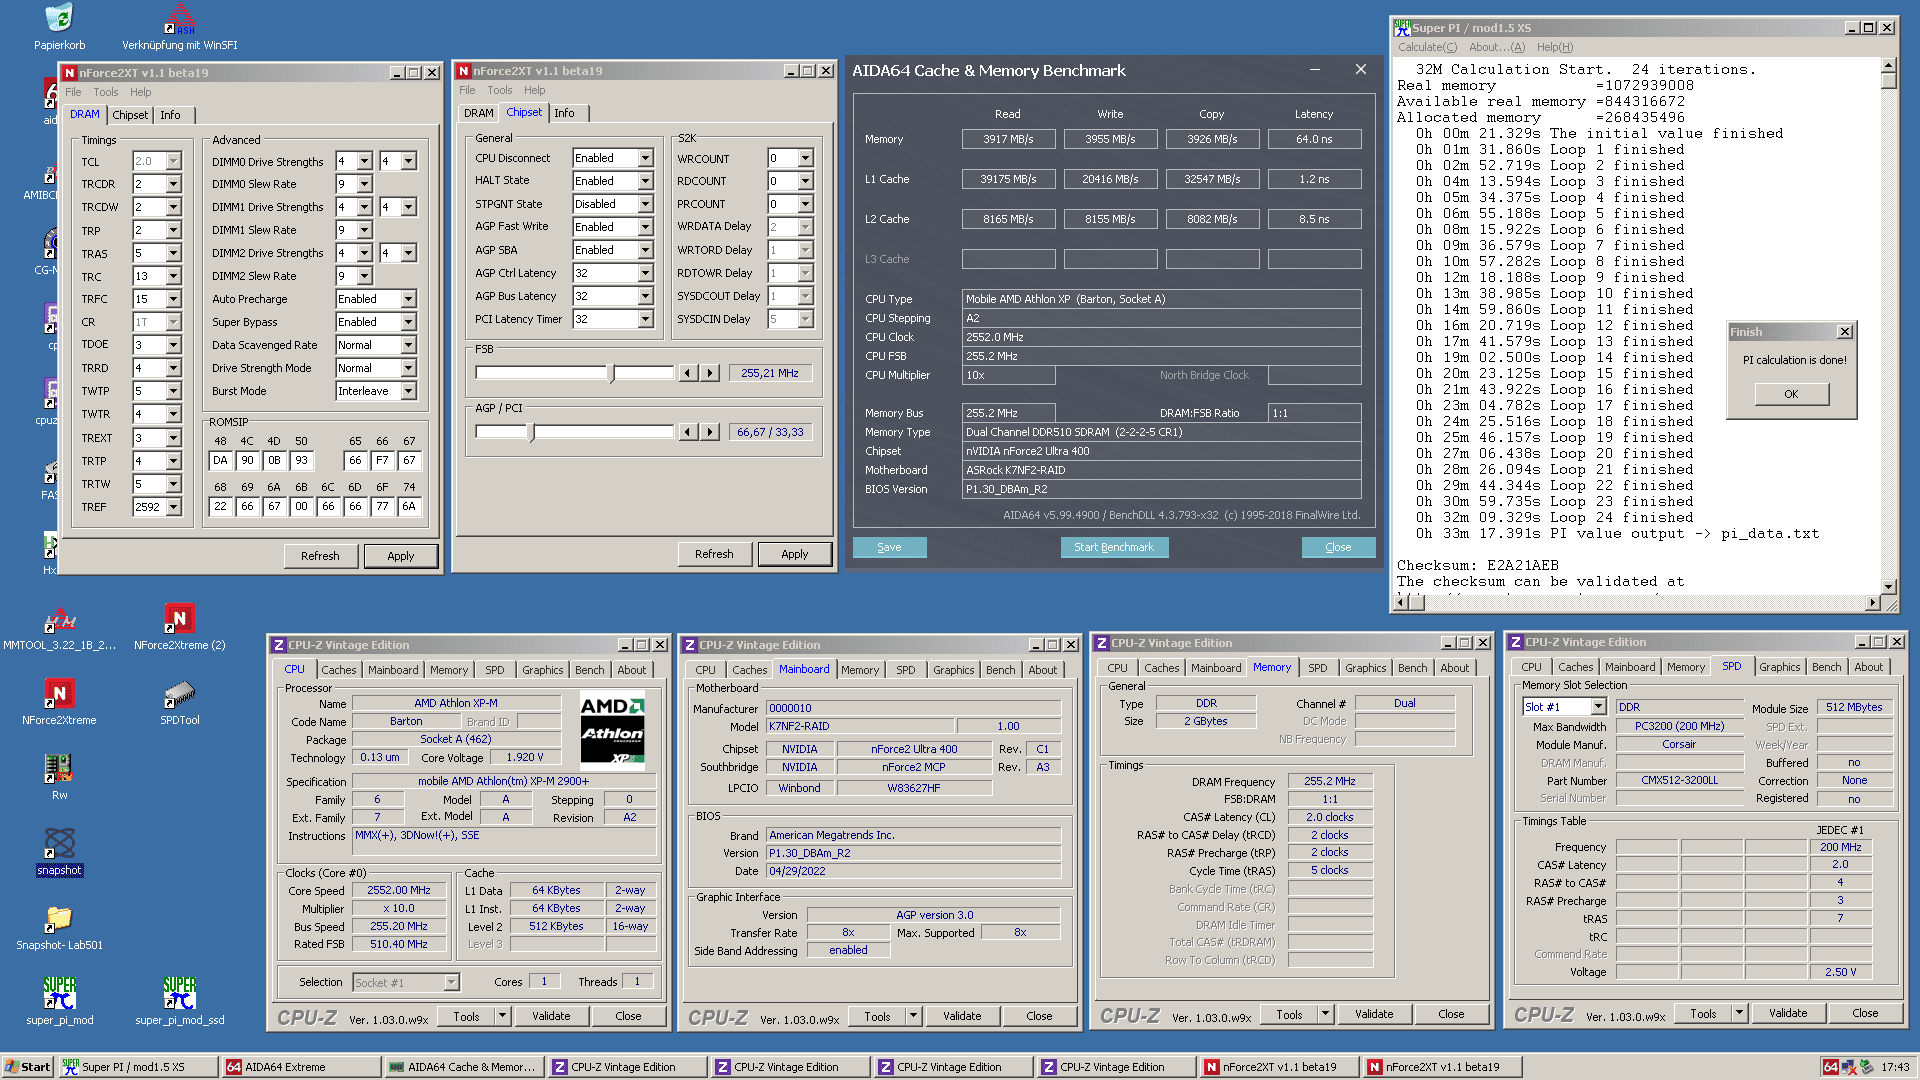The height and width of the screenshot is (1080, 1920).
Task: Open the Burst Mode Interleave dropdown
Action: 408,391
